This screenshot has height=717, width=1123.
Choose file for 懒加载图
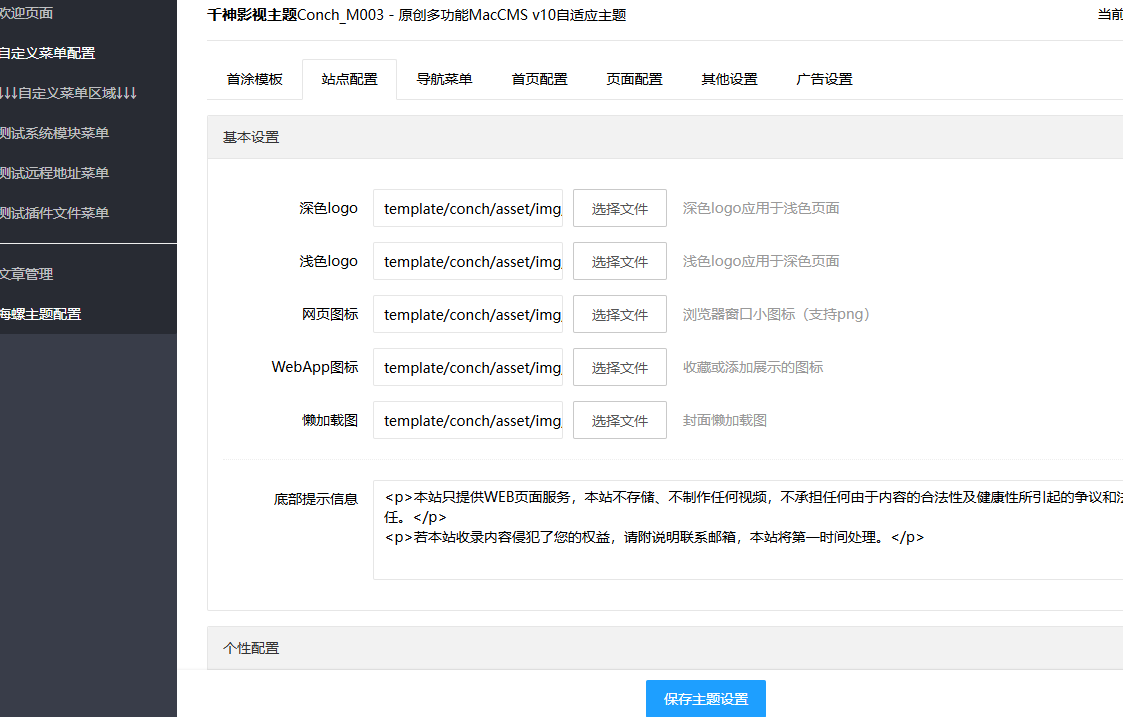(619, 421)
